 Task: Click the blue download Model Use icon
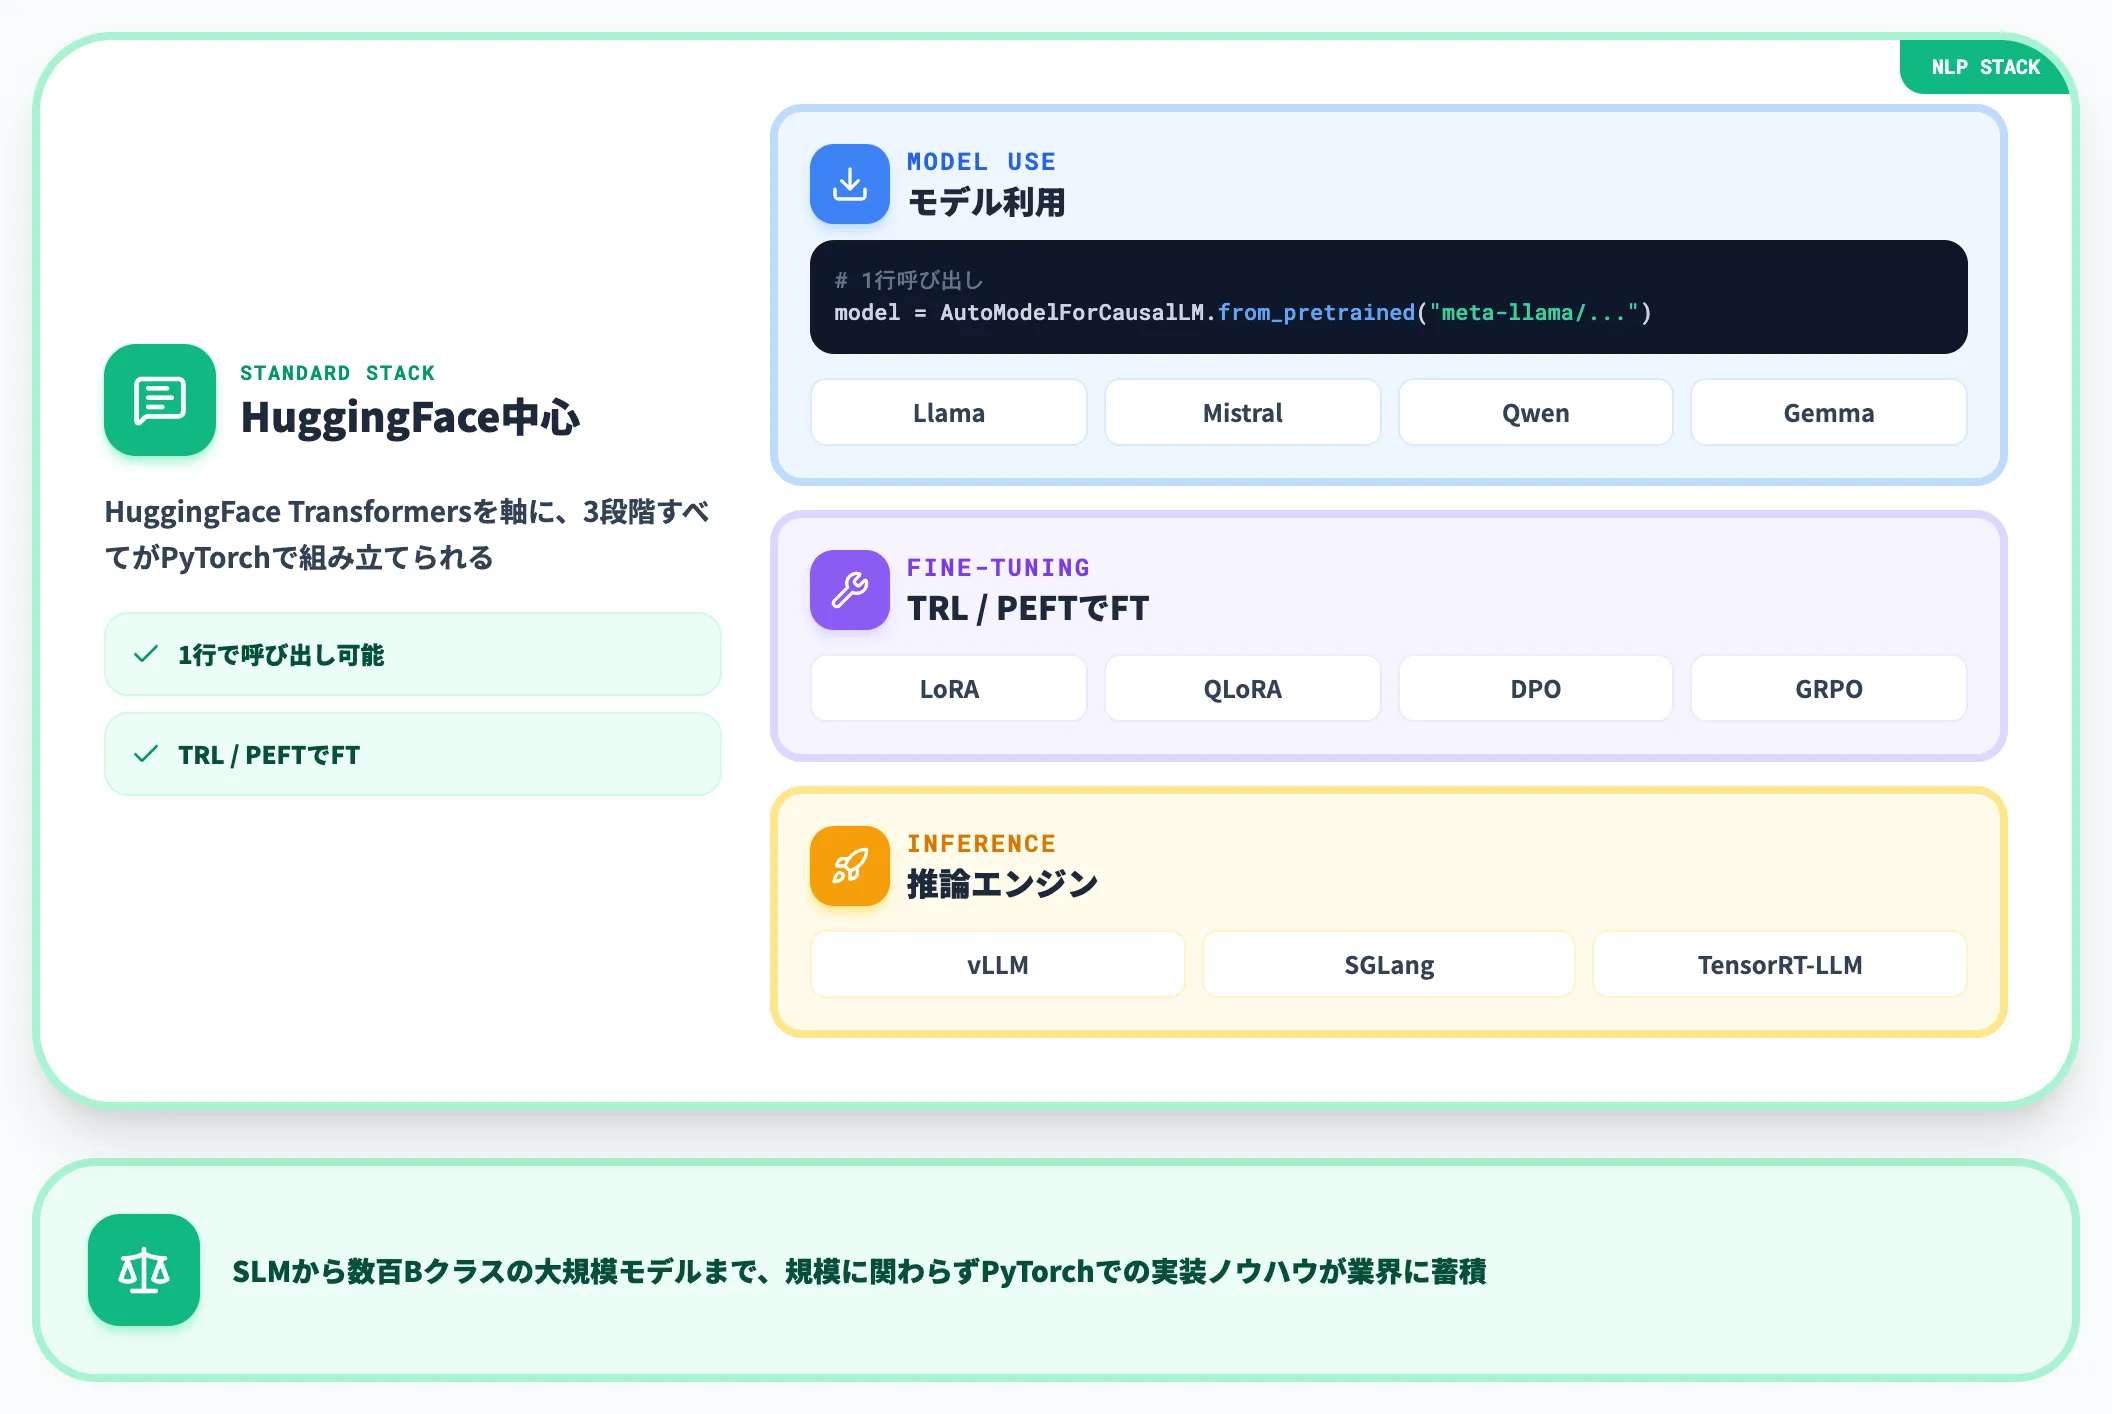click(850, 184)
